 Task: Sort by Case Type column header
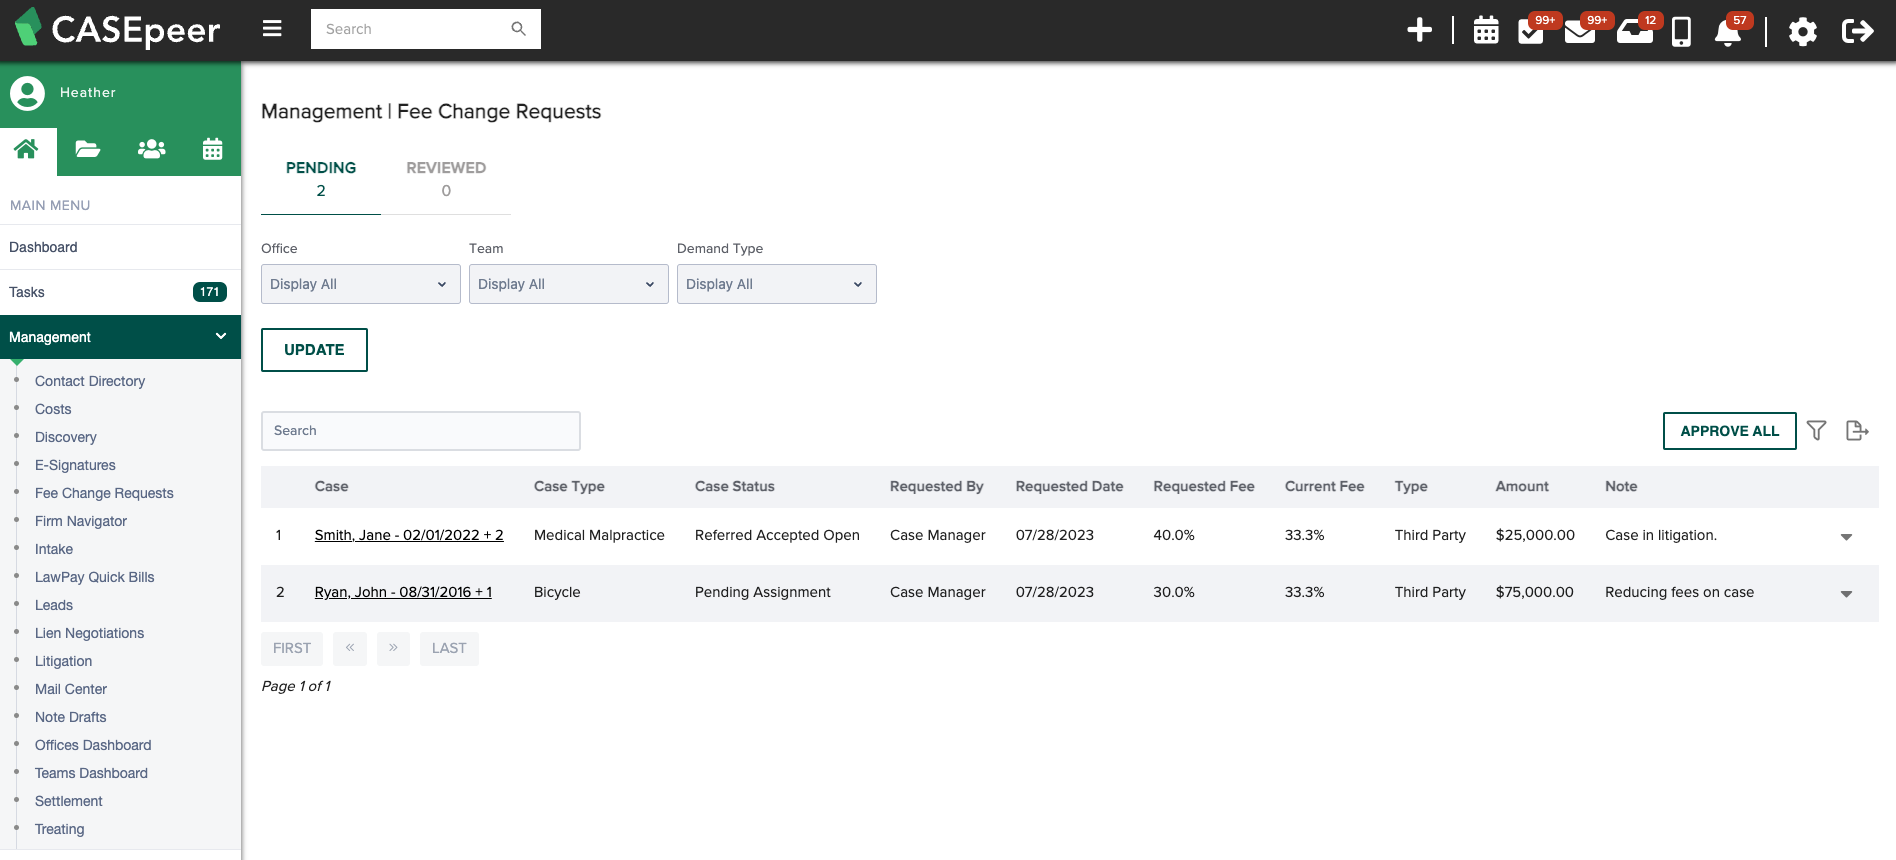569,486
